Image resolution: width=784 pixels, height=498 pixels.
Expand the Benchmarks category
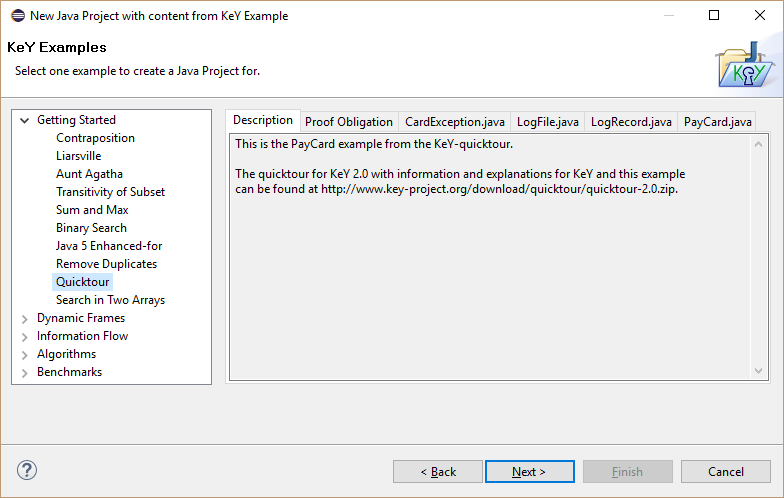point(24,372)
